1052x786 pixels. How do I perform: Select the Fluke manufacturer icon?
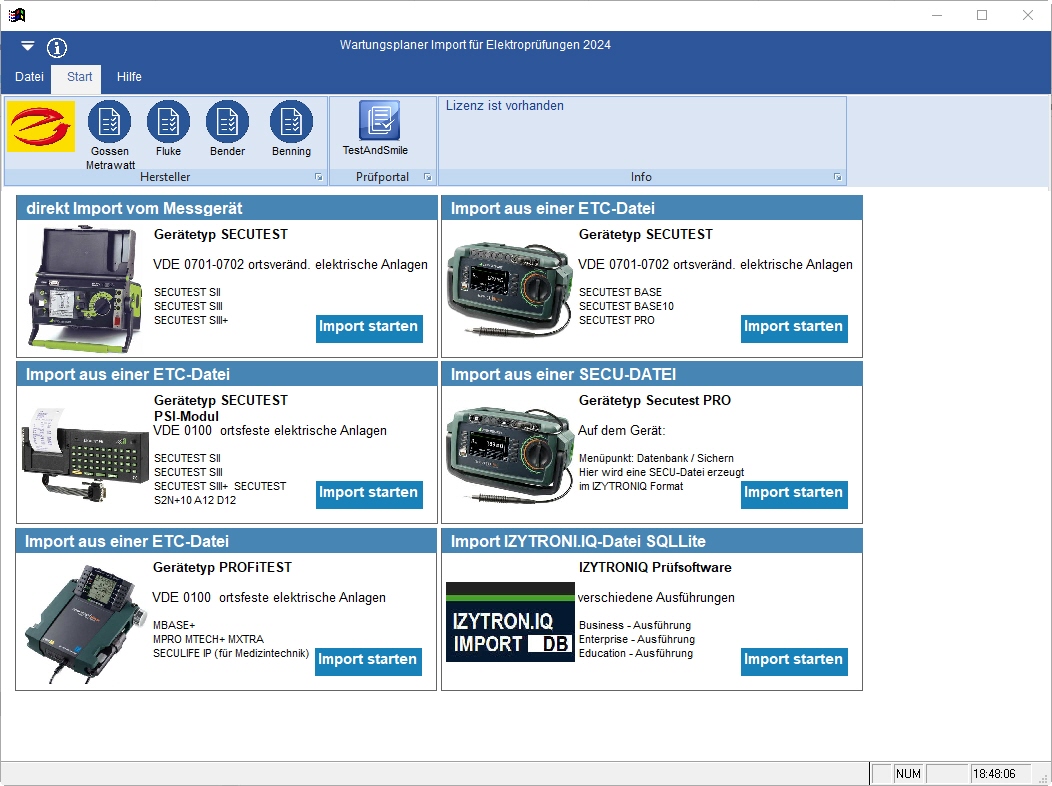168,123
